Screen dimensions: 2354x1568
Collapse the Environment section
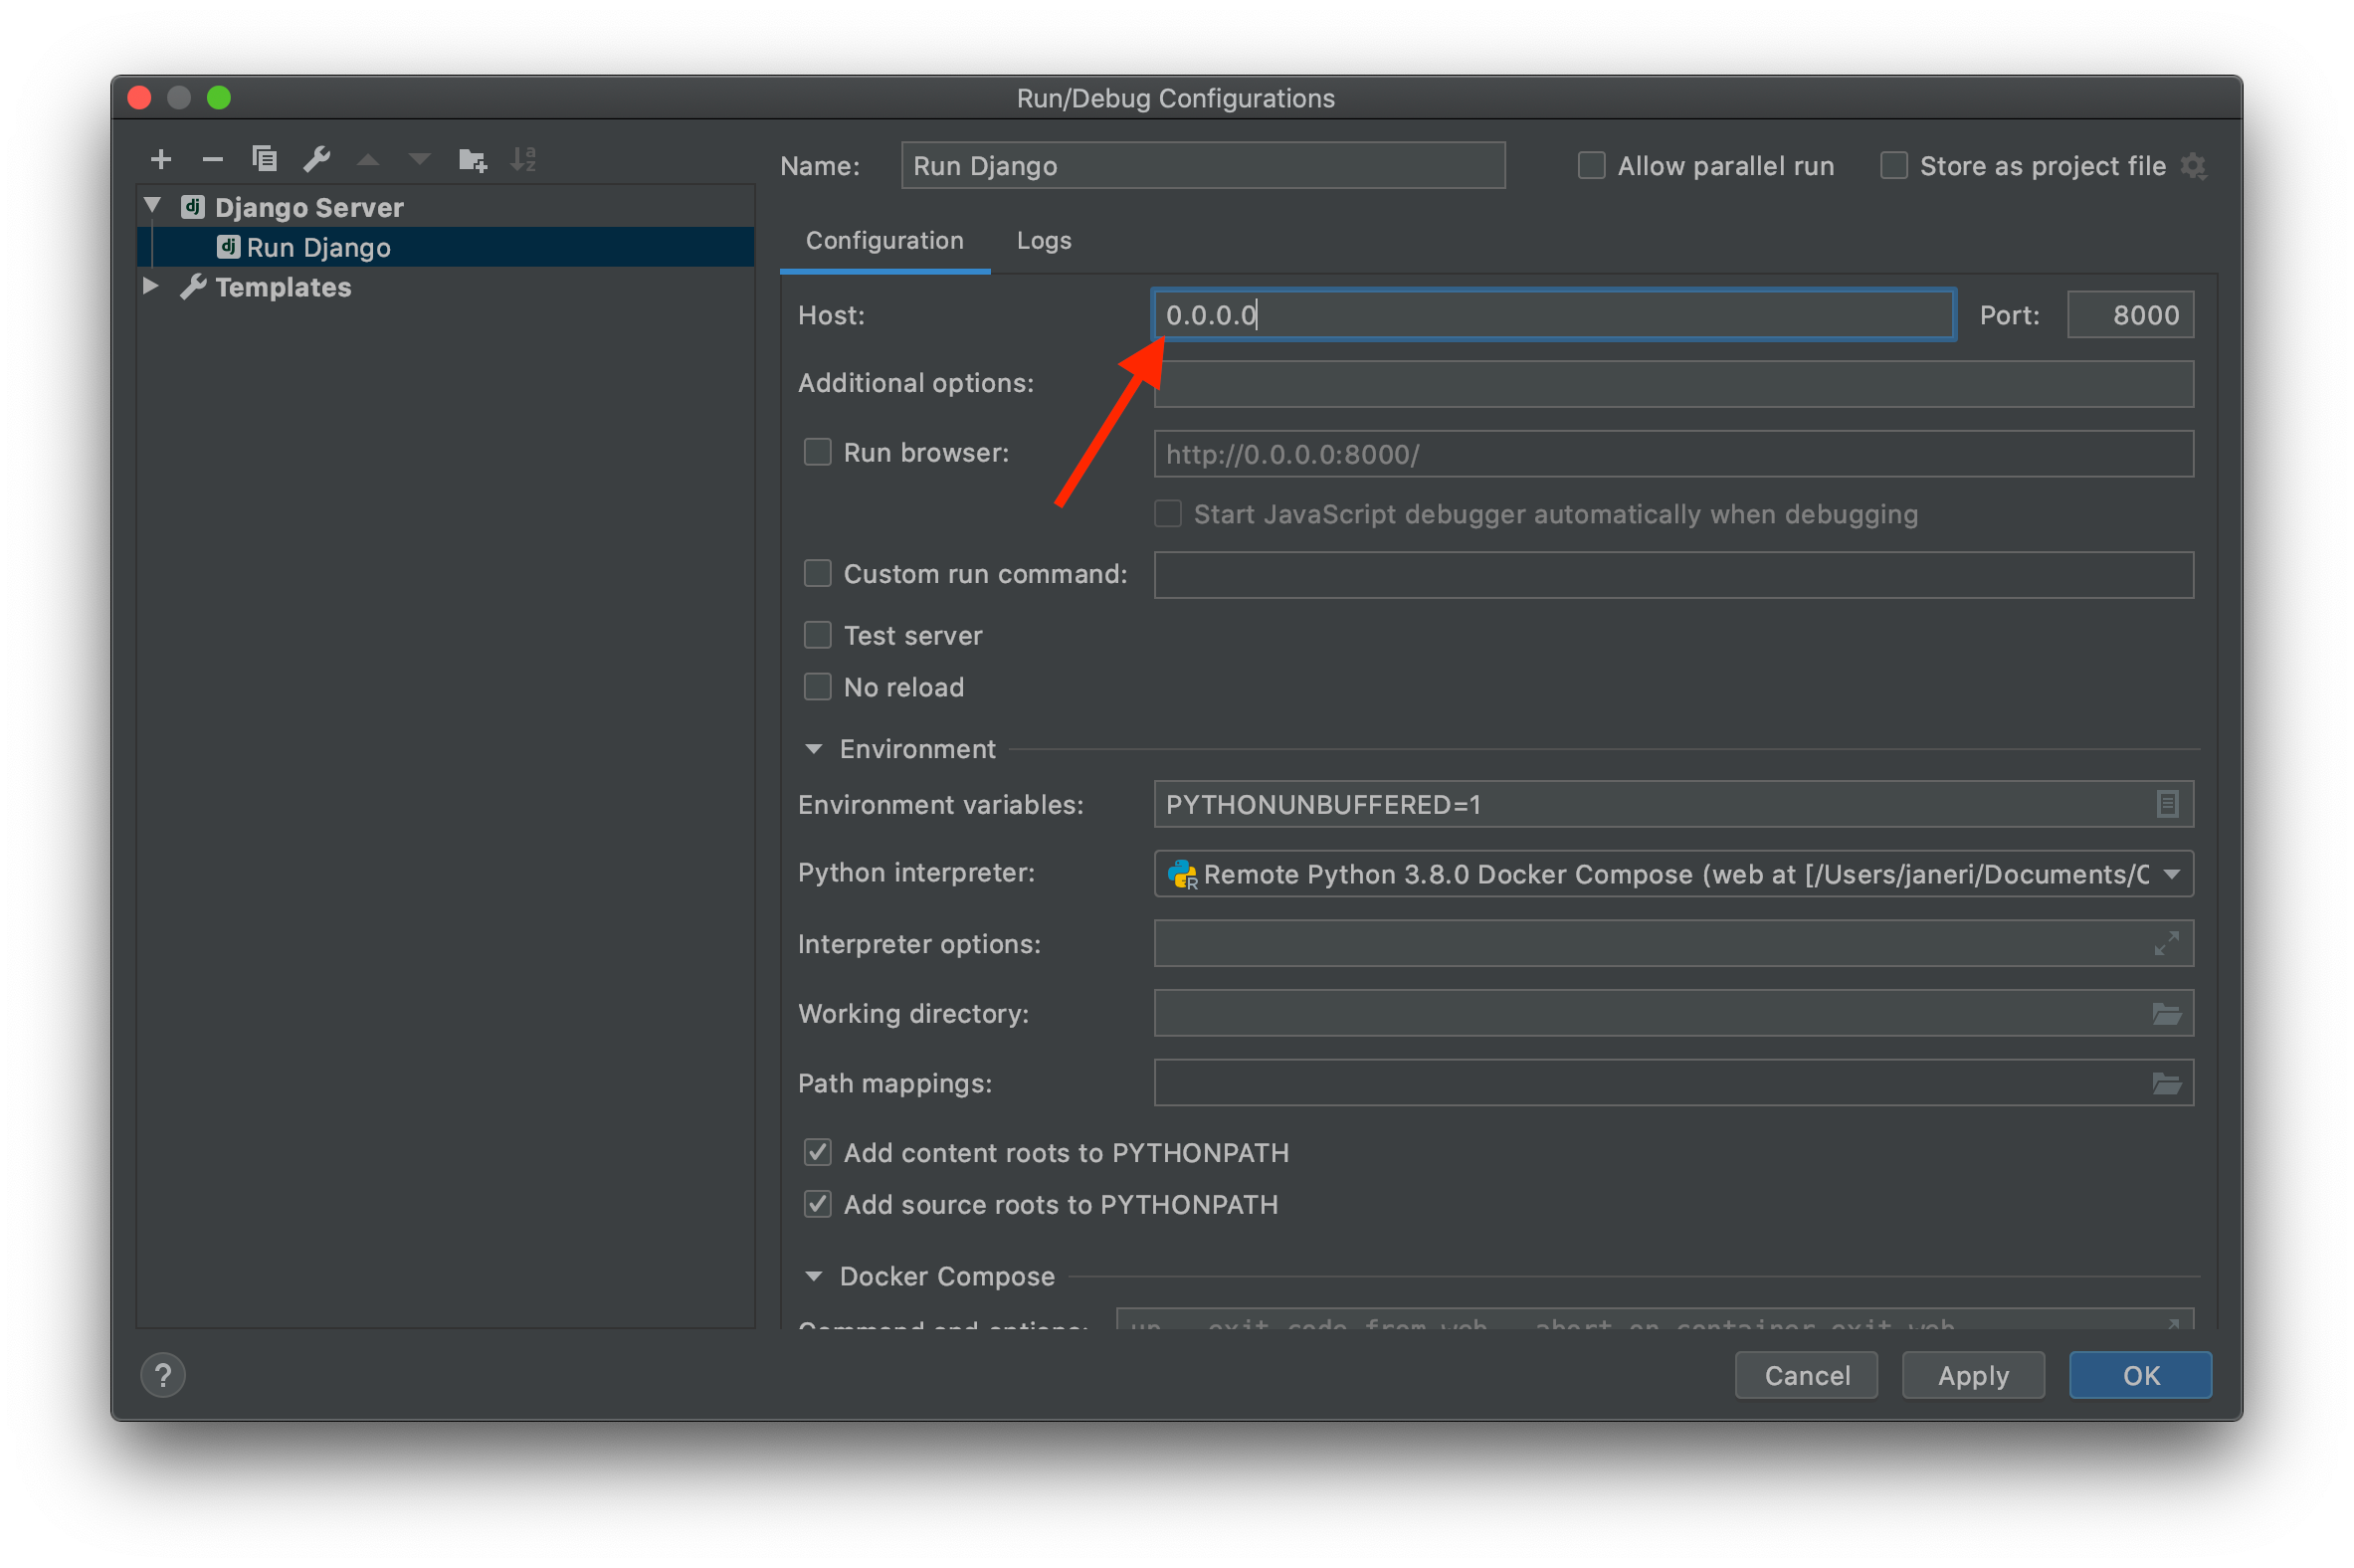point(813,748)
